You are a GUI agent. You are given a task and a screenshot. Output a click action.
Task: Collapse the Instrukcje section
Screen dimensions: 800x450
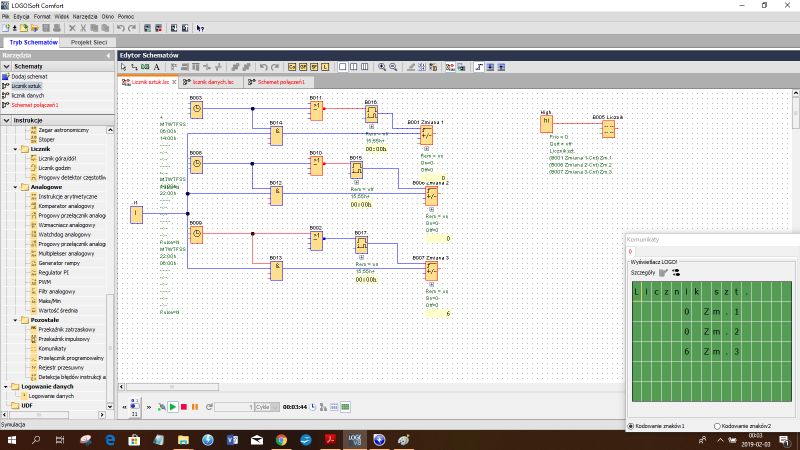[x=6, y=120]
